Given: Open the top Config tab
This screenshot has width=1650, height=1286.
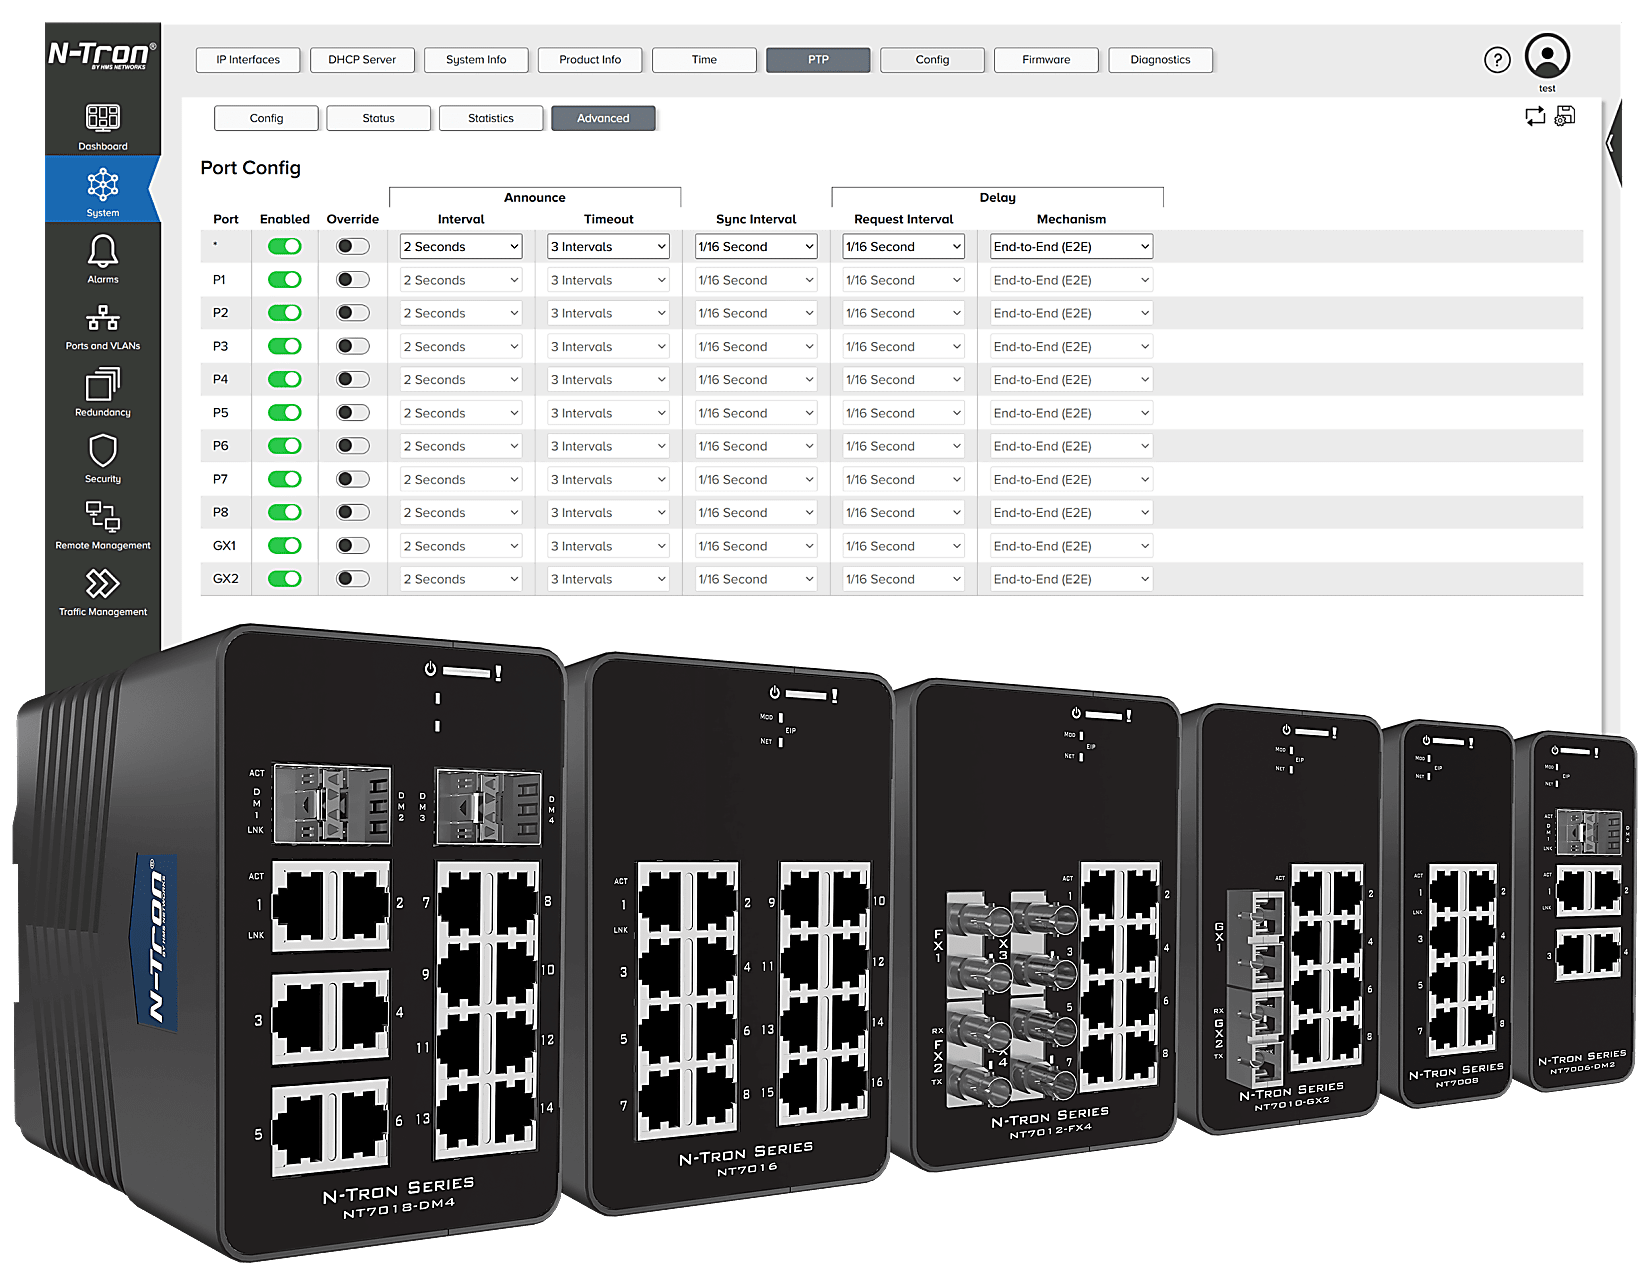Looking at the screenshot, I should point(932,60).
